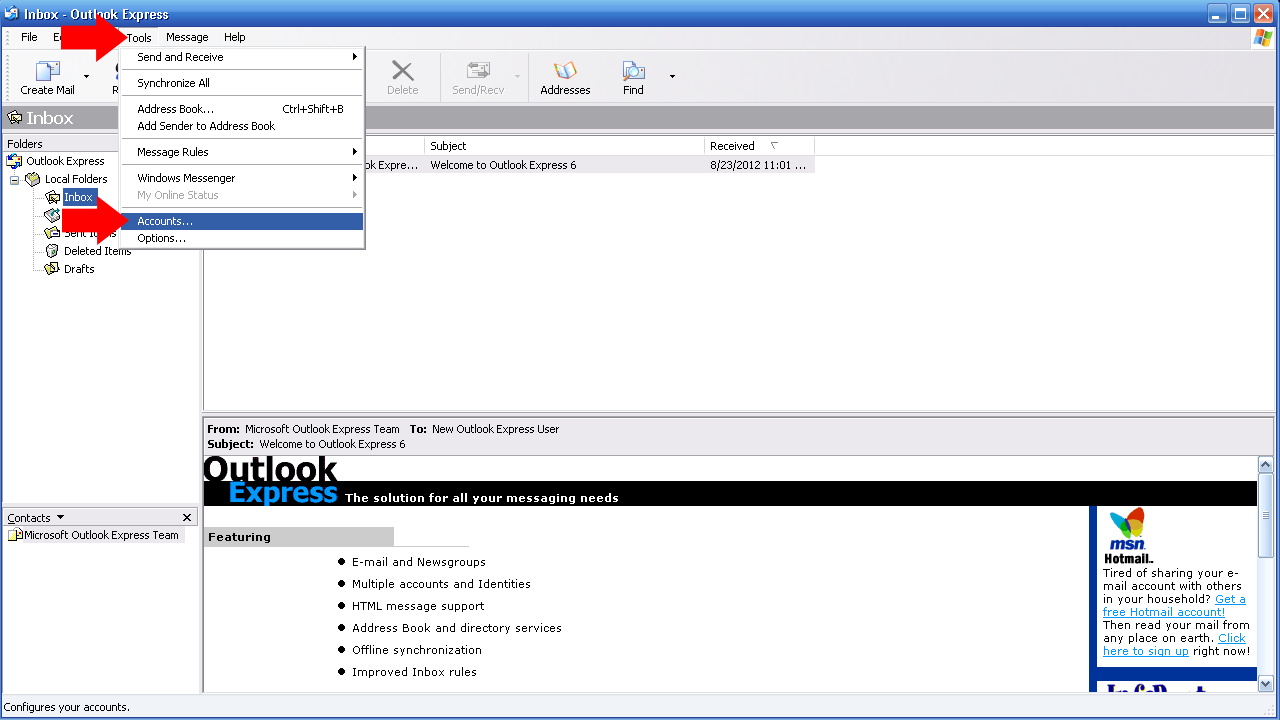
Task: Click the Inbox banner icon
Action: [15, 118]
